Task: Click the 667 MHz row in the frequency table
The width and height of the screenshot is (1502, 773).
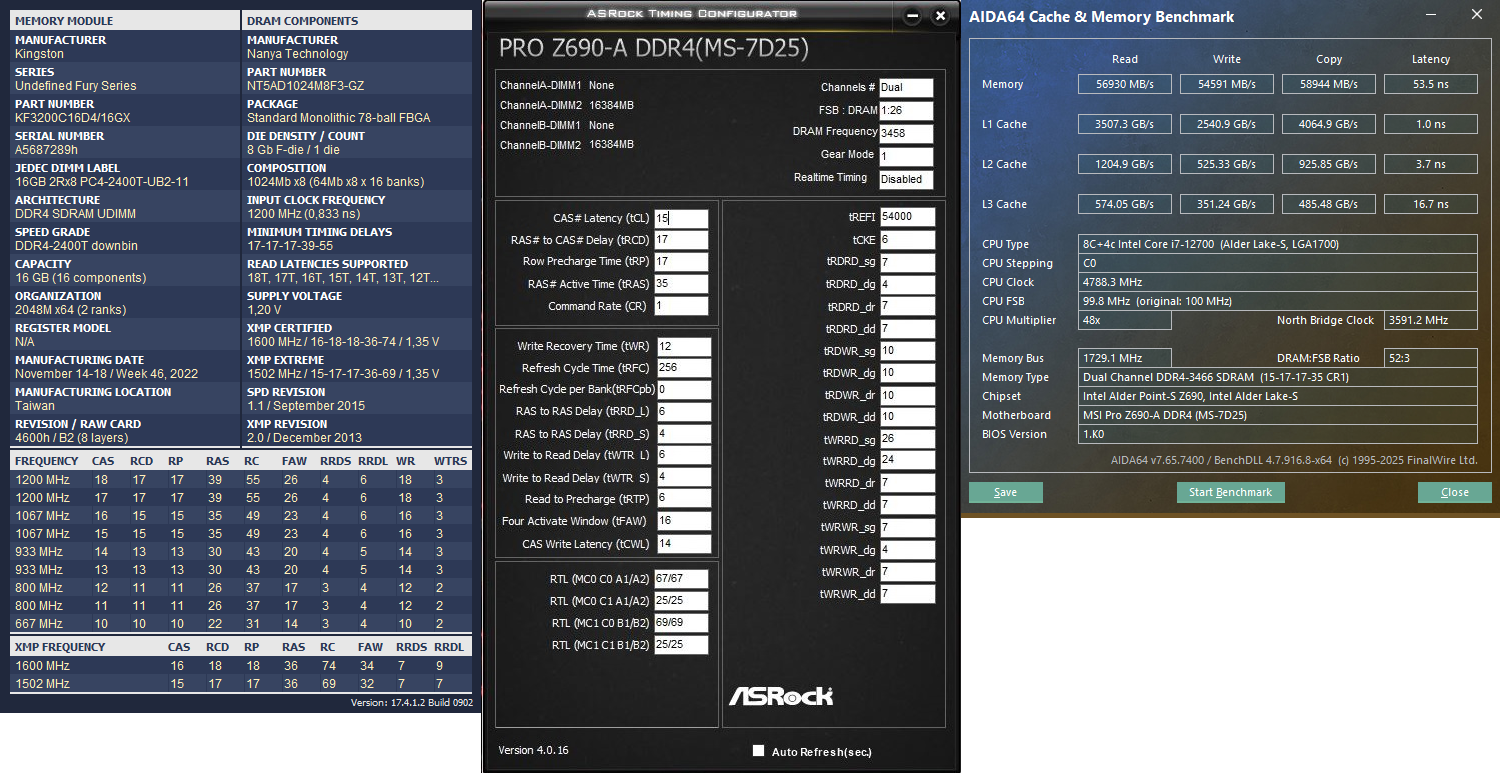Action: [240, 623]
